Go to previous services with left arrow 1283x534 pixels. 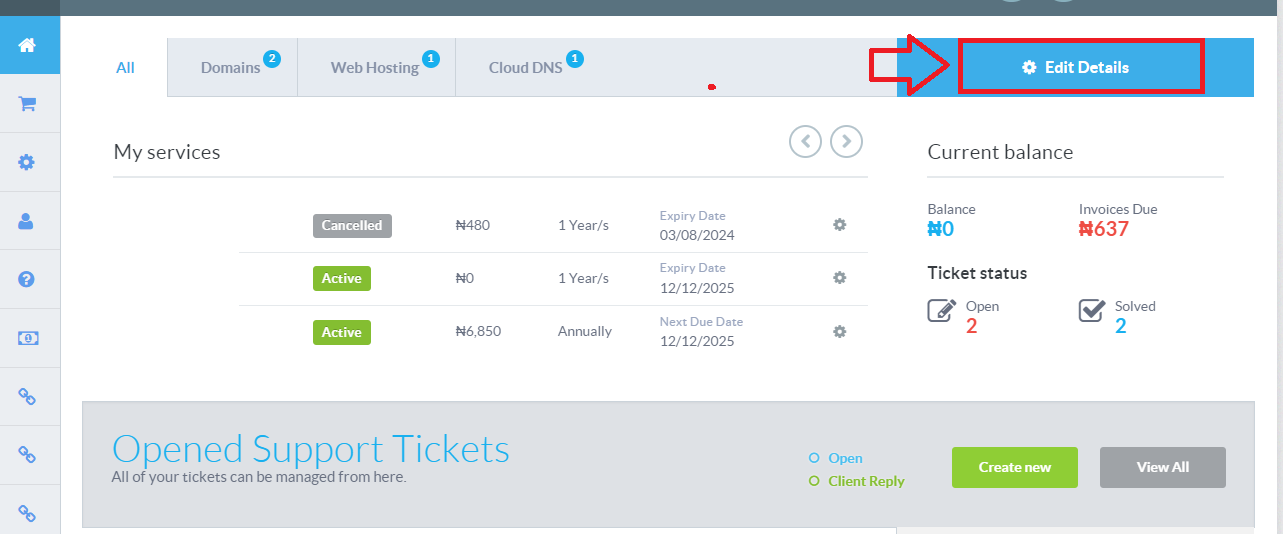point(805,141)
